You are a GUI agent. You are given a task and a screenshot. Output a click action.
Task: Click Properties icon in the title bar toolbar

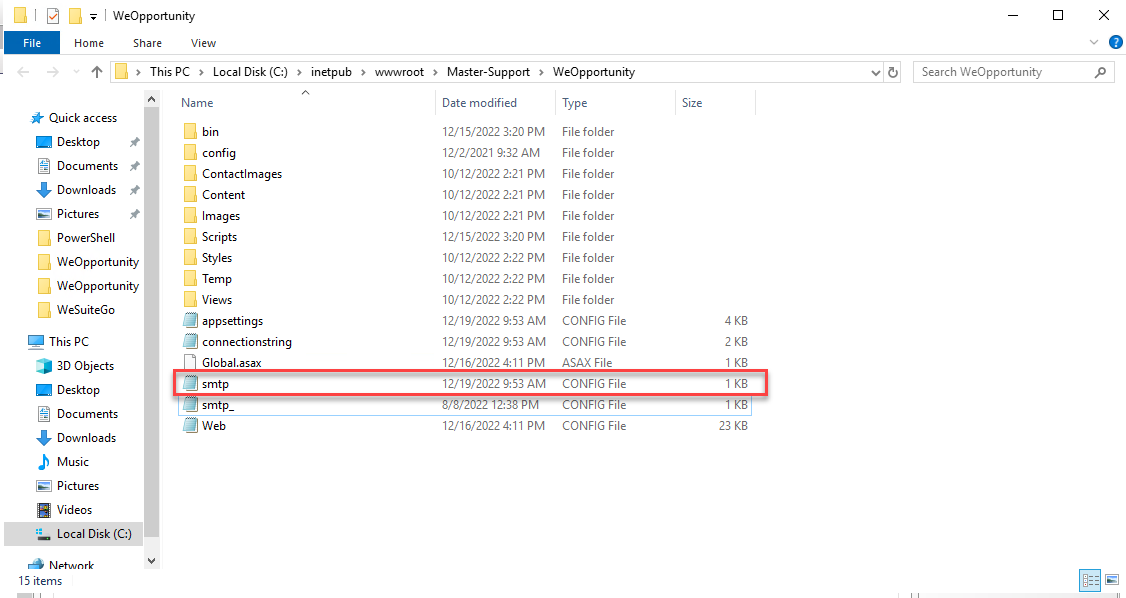click(x=52, y=15)
